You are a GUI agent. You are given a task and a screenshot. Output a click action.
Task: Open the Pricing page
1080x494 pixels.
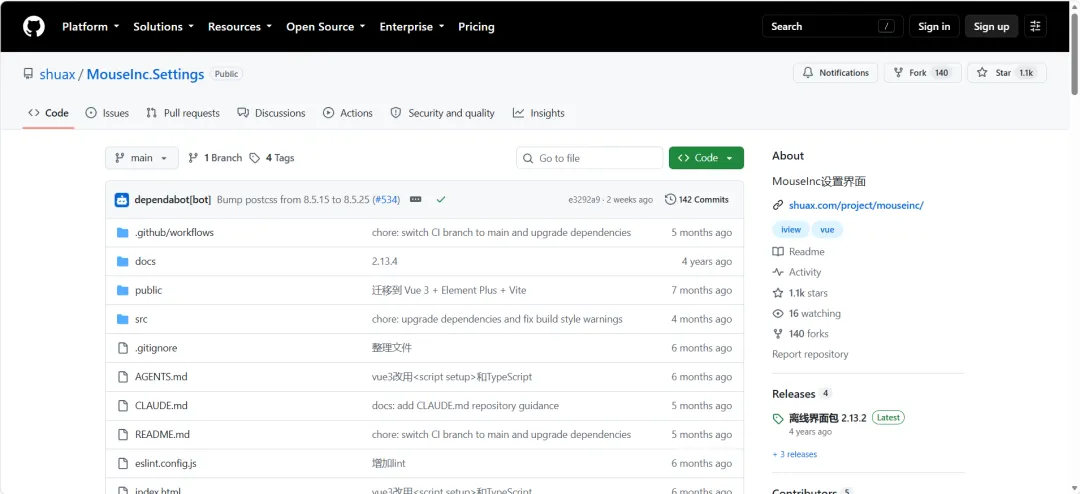(x=476, y=27)
